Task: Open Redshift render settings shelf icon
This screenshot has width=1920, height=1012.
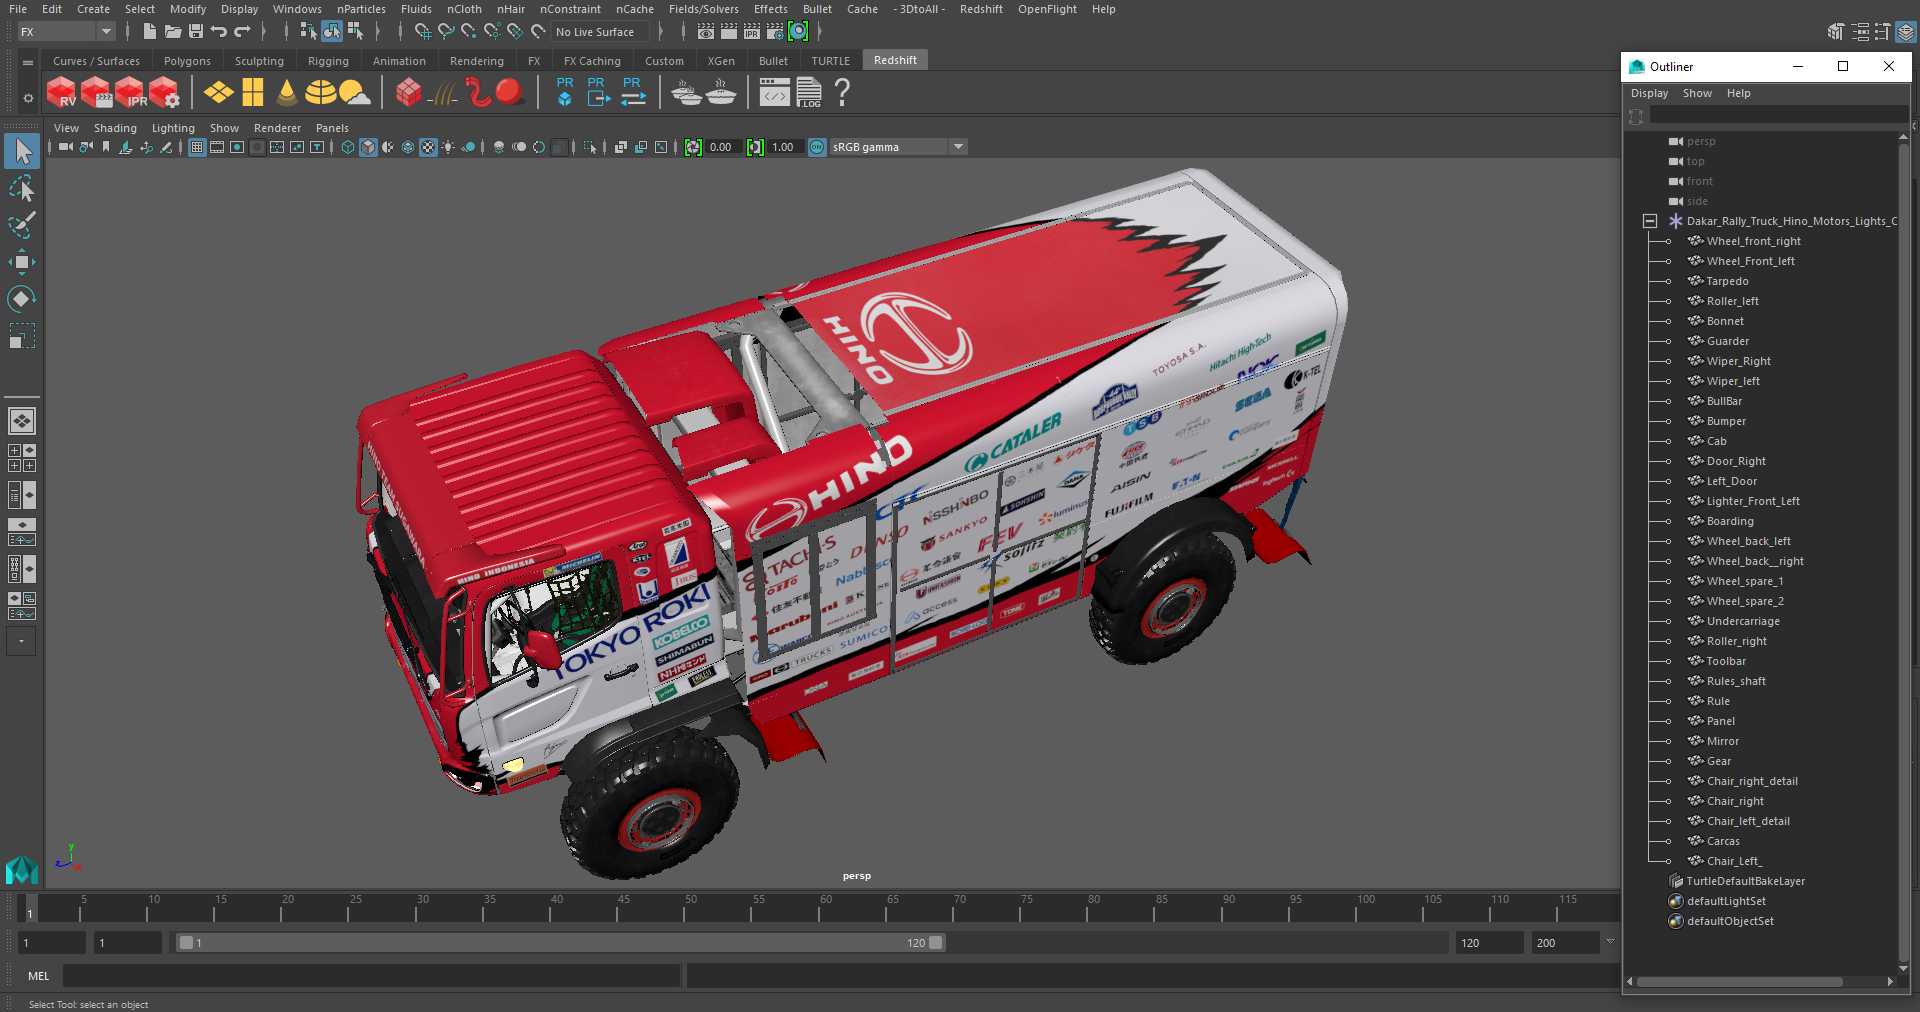Action: click(164, 93)
